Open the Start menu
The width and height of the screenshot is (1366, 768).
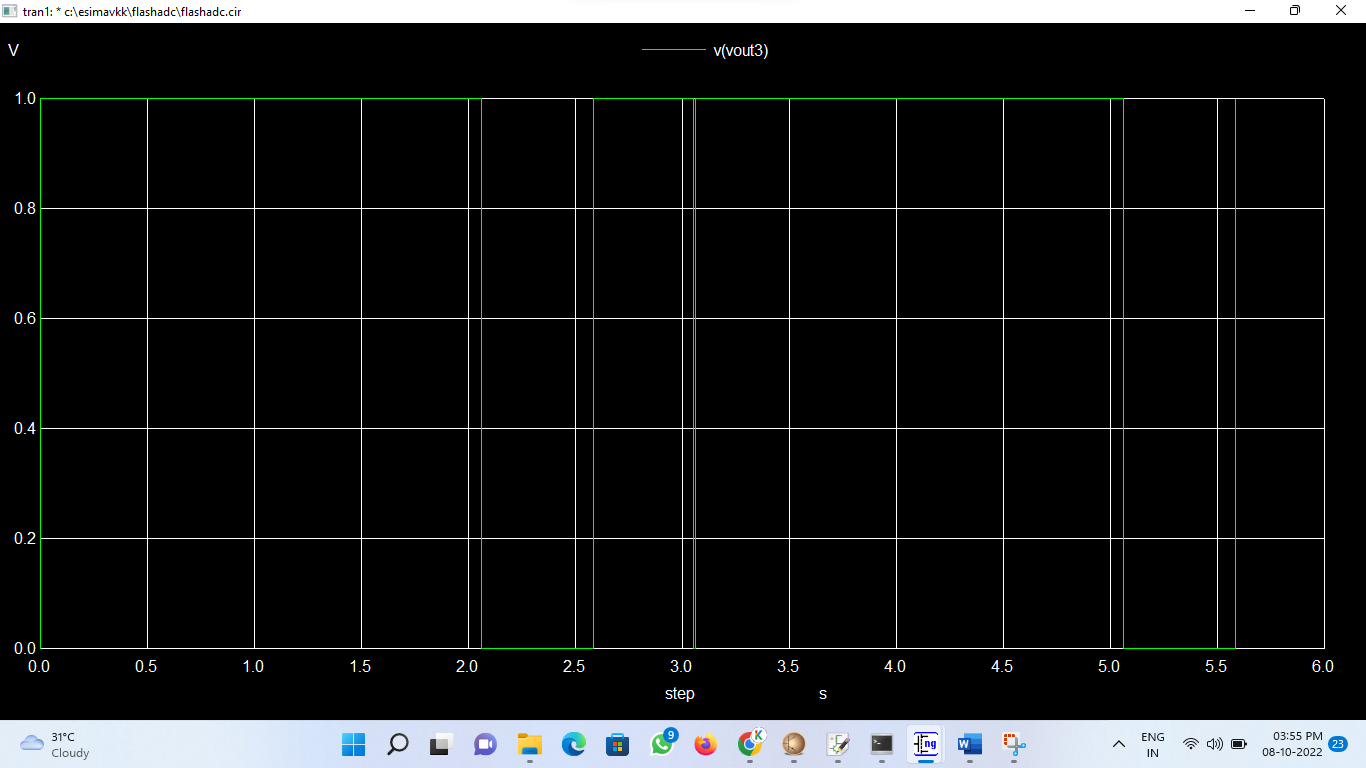[352, 744]
